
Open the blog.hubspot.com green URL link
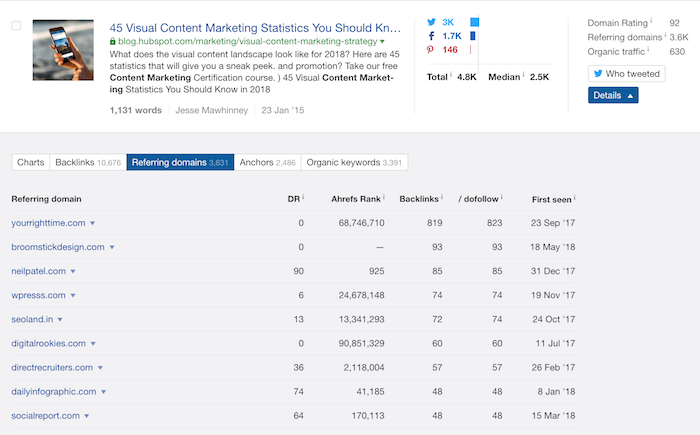pos(247,41)
